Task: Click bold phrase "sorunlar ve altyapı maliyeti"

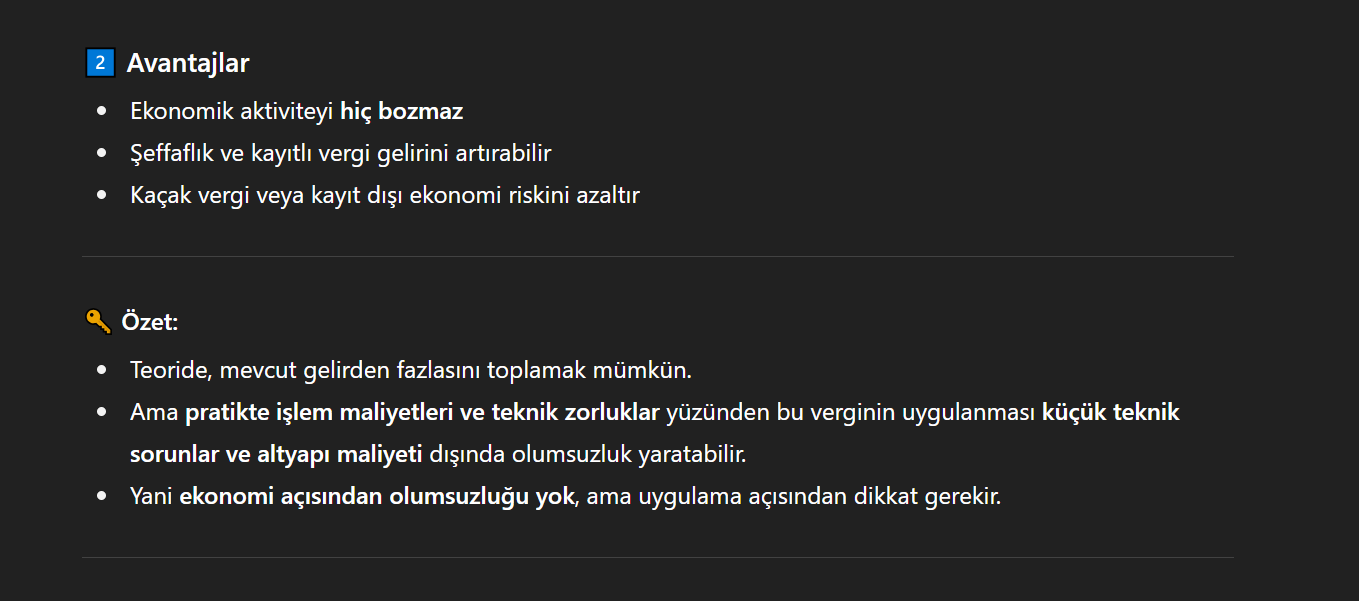Action: point(276,454)
